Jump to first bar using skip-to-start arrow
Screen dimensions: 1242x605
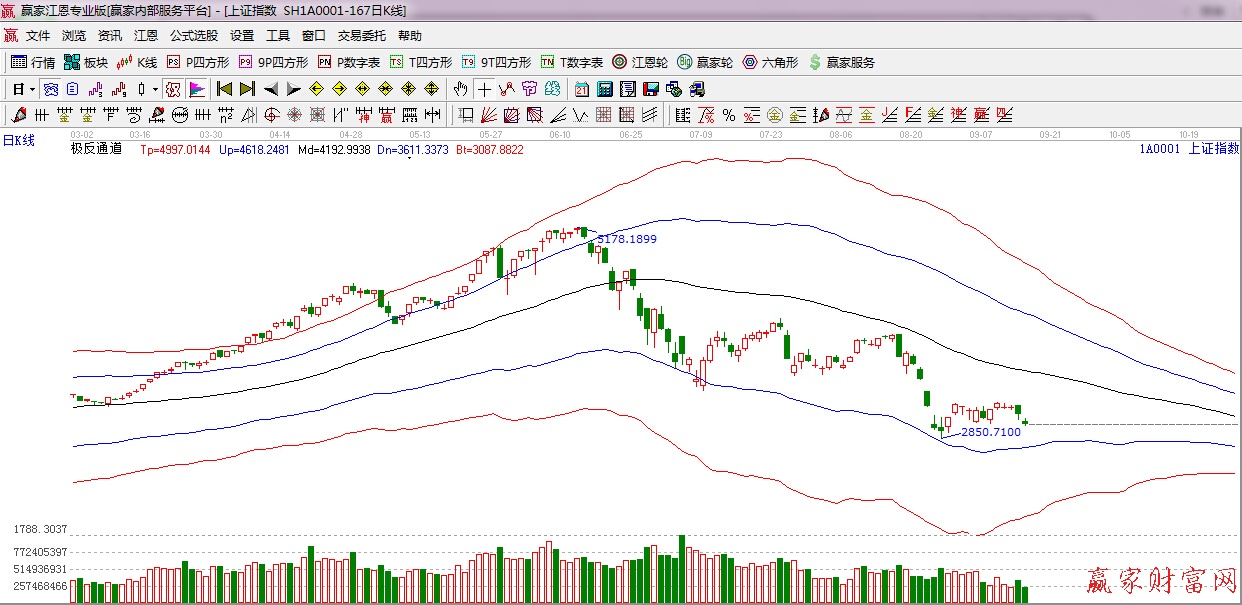click(224, 89)
